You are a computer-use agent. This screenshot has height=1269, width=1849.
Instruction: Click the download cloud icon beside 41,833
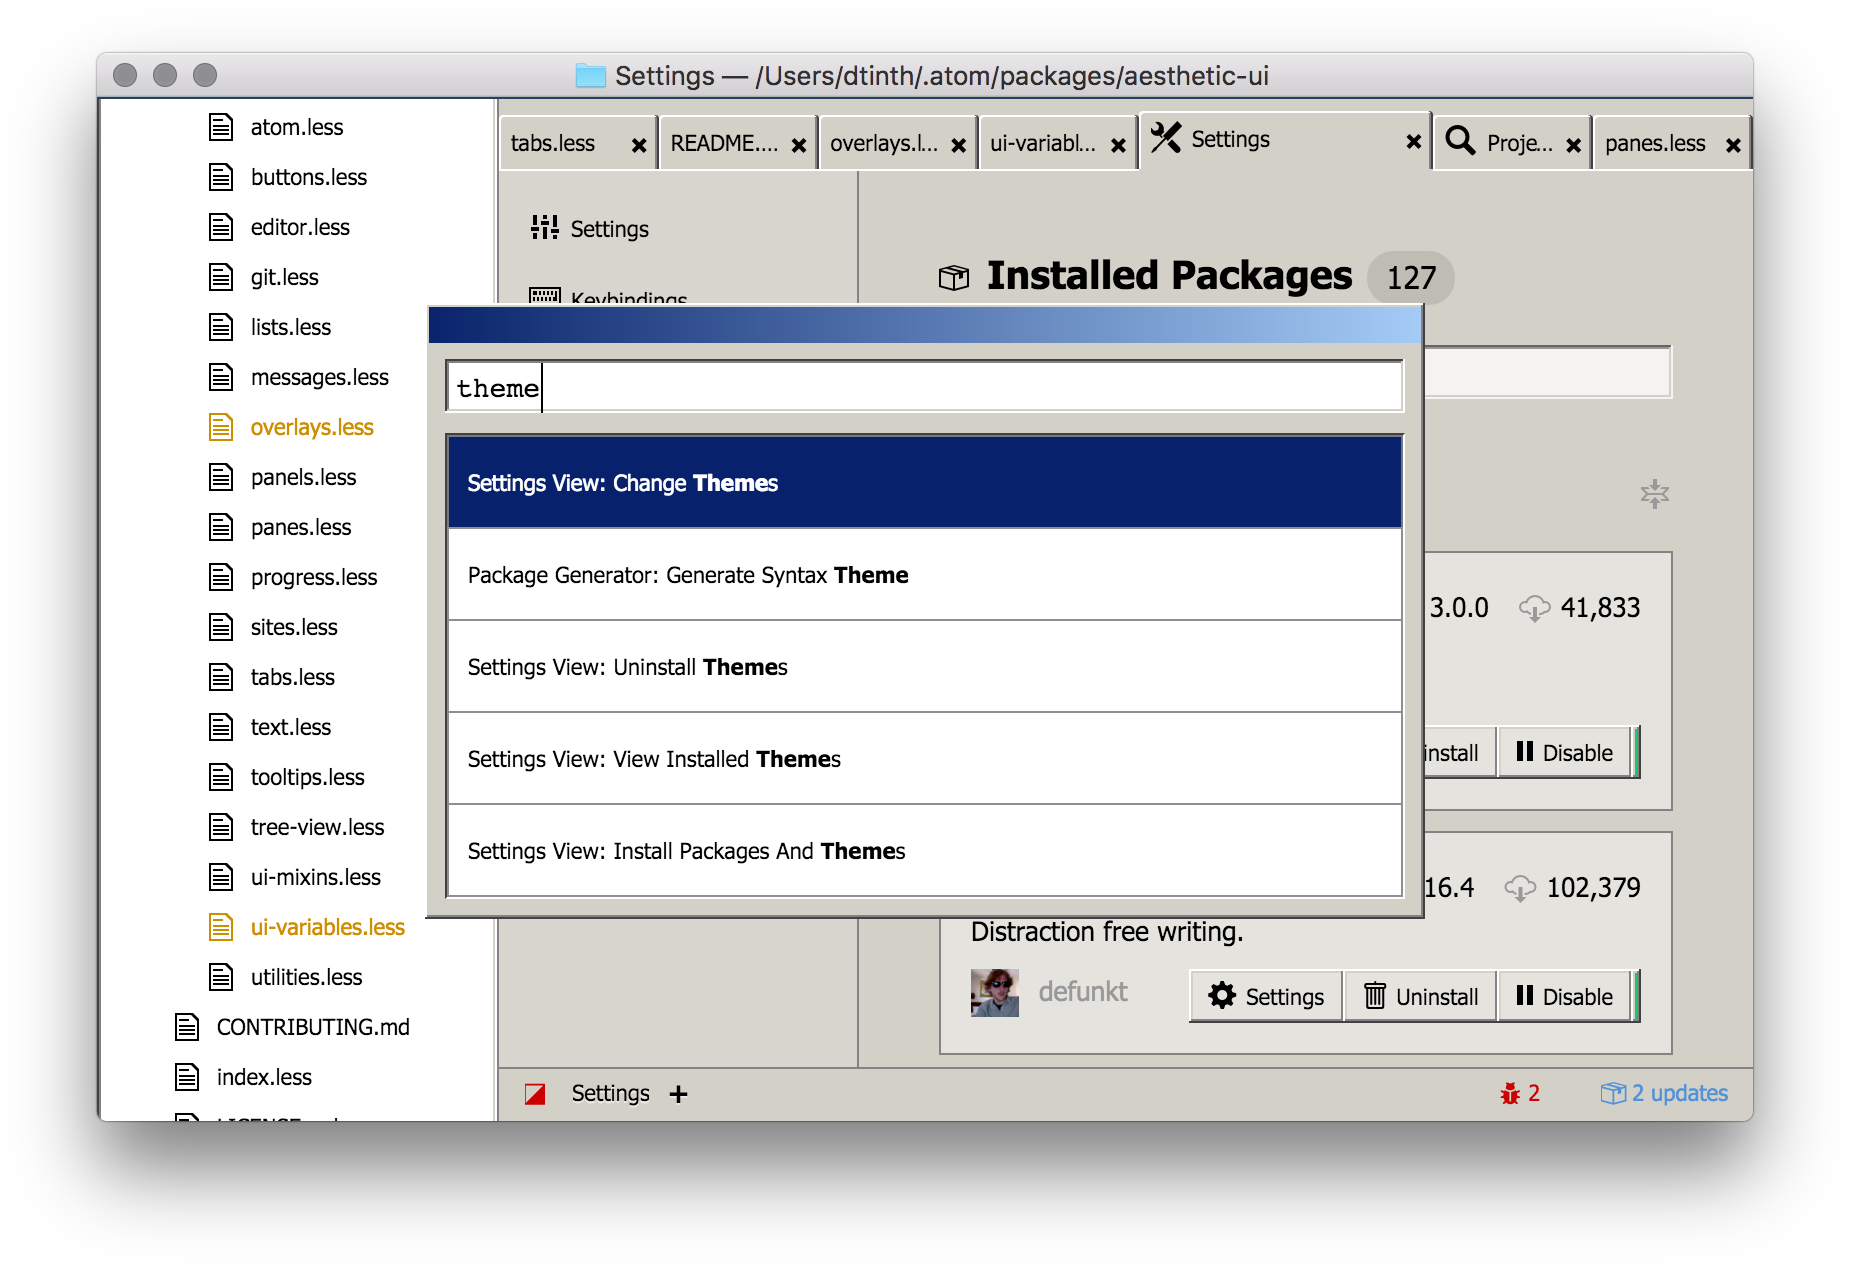click(x=1534, y=608)
